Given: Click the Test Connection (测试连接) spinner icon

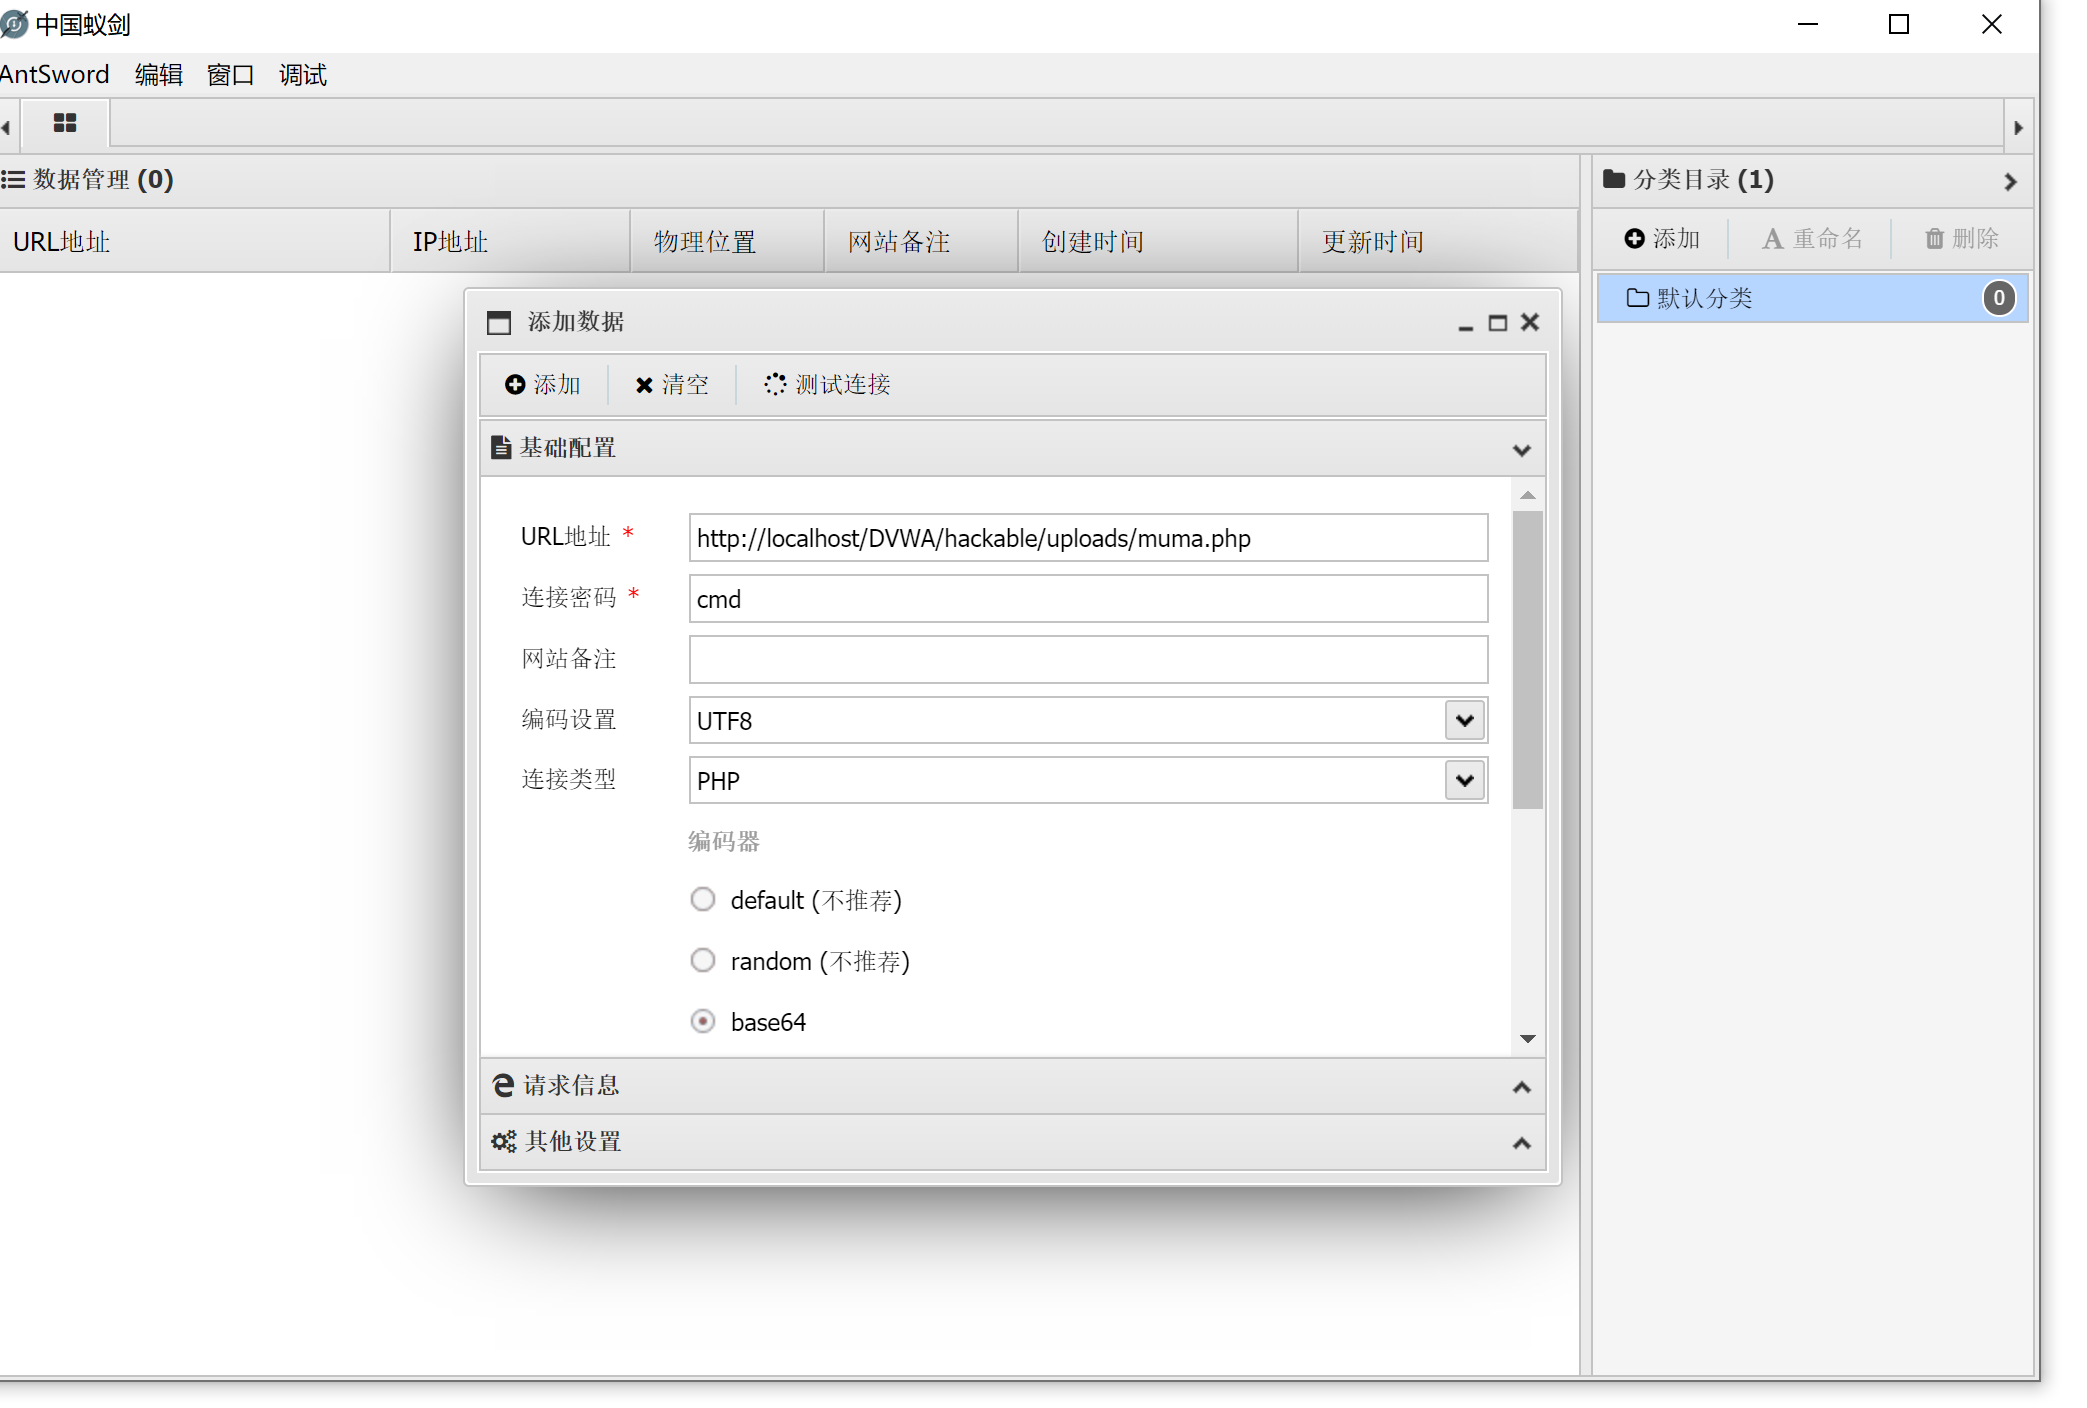Looking at the screenshot, I should 775,385.
